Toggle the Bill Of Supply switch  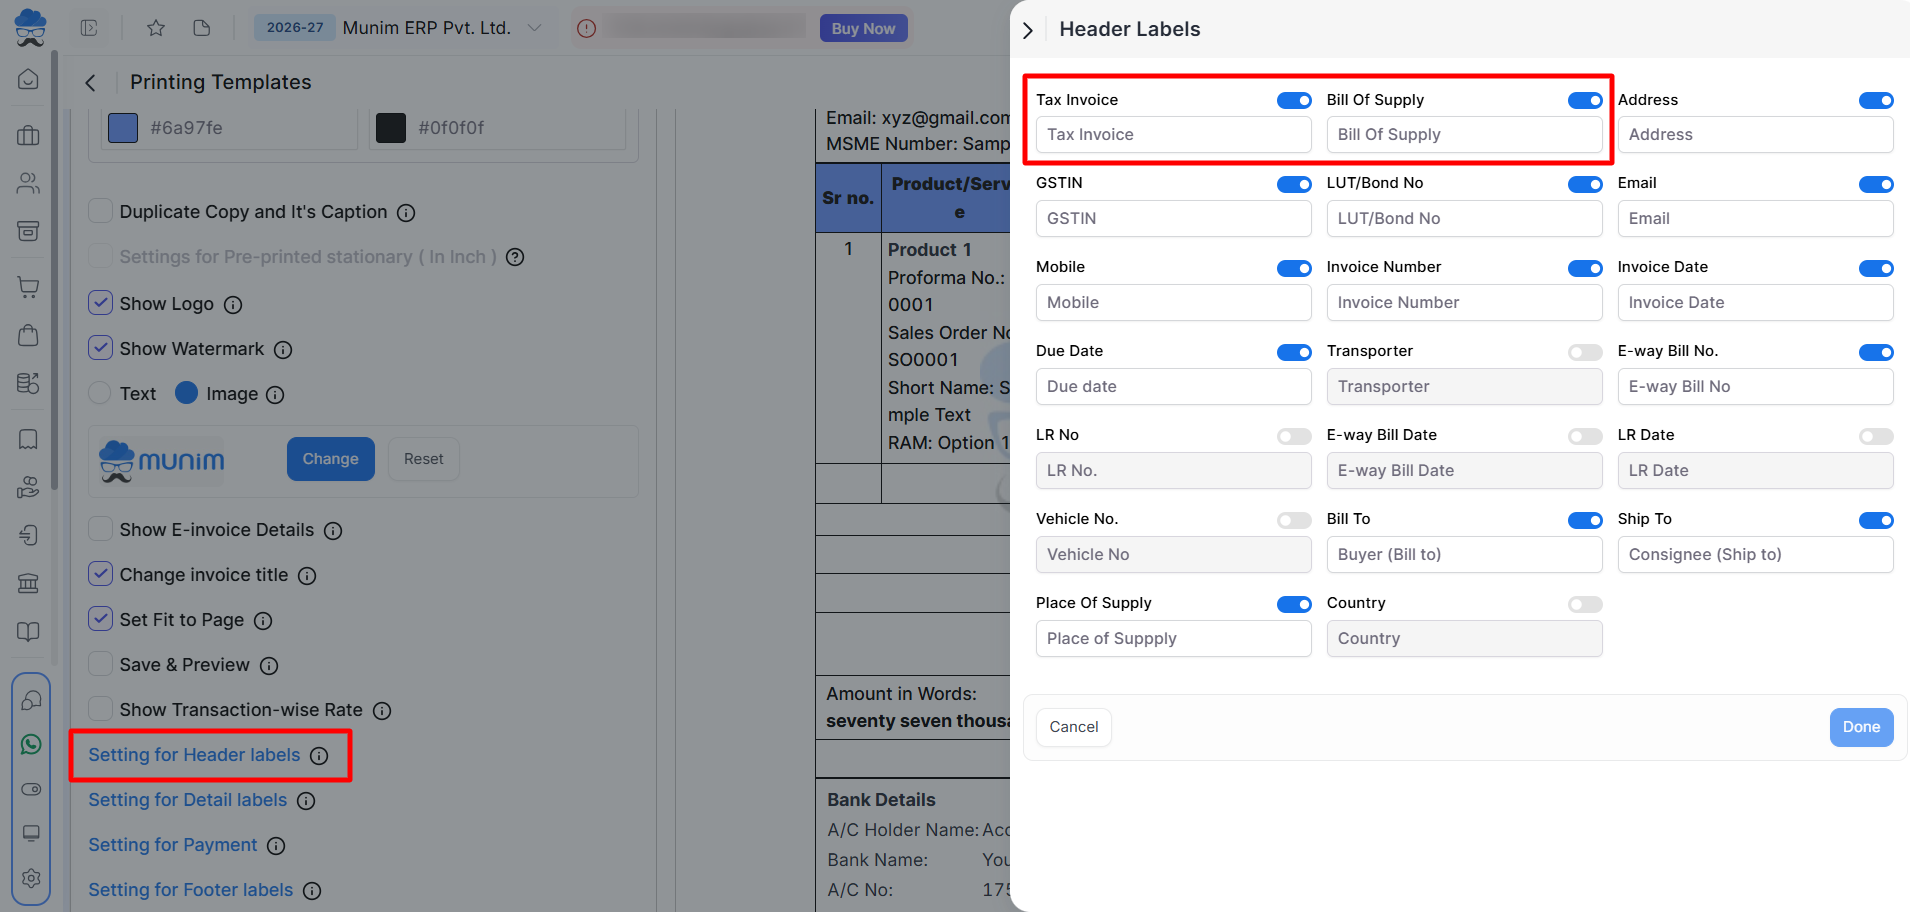pyautogui.click(x=1585, y=100)
